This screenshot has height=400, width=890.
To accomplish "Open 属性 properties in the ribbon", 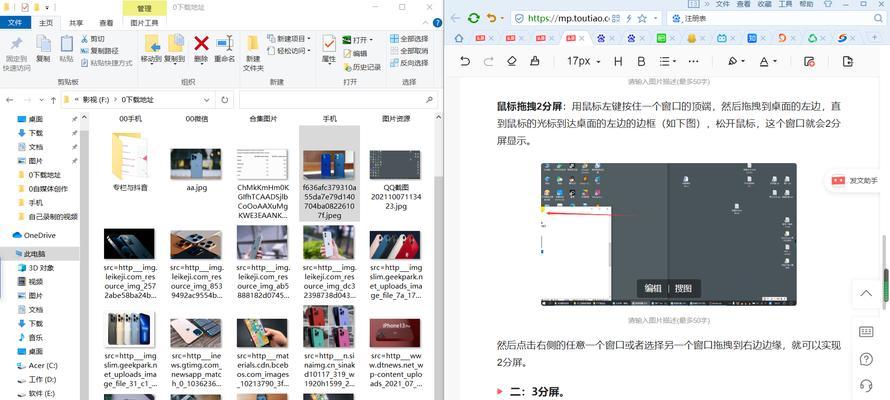I will point(329,48).
